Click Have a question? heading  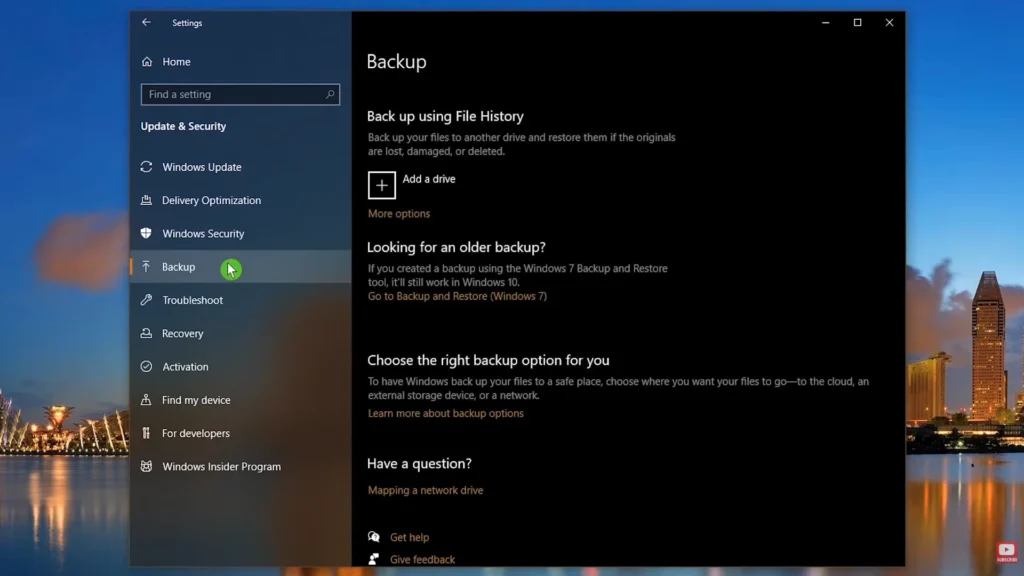tap(419, 464)
